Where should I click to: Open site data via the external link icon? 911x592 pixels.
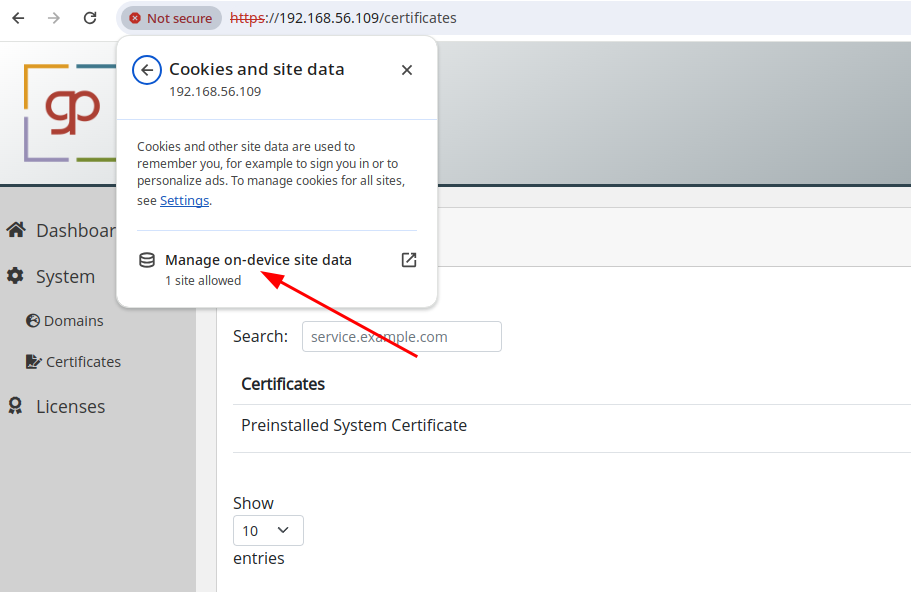(408, 259)
